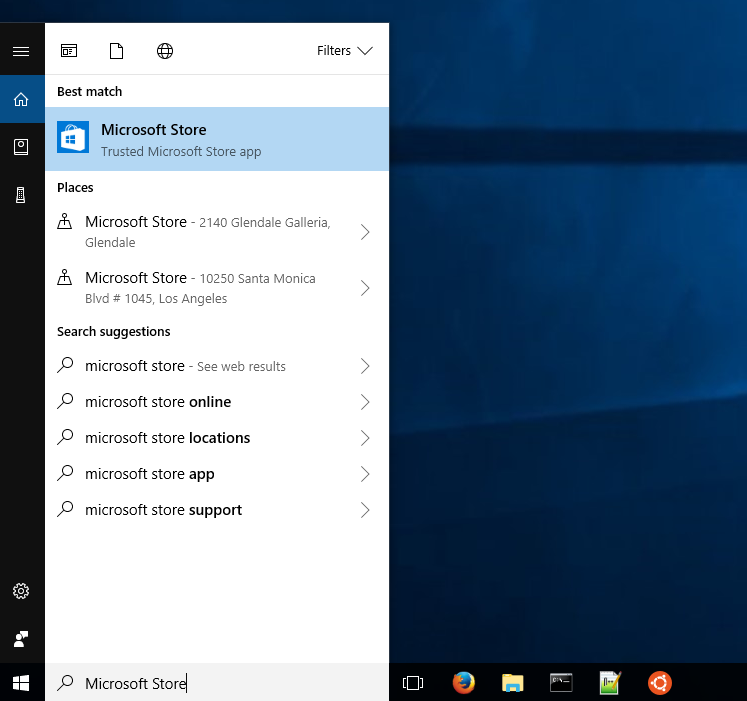747x701 pixels.
Task: Click 'Search suggestions' heading text
Action: pos(113,331)
